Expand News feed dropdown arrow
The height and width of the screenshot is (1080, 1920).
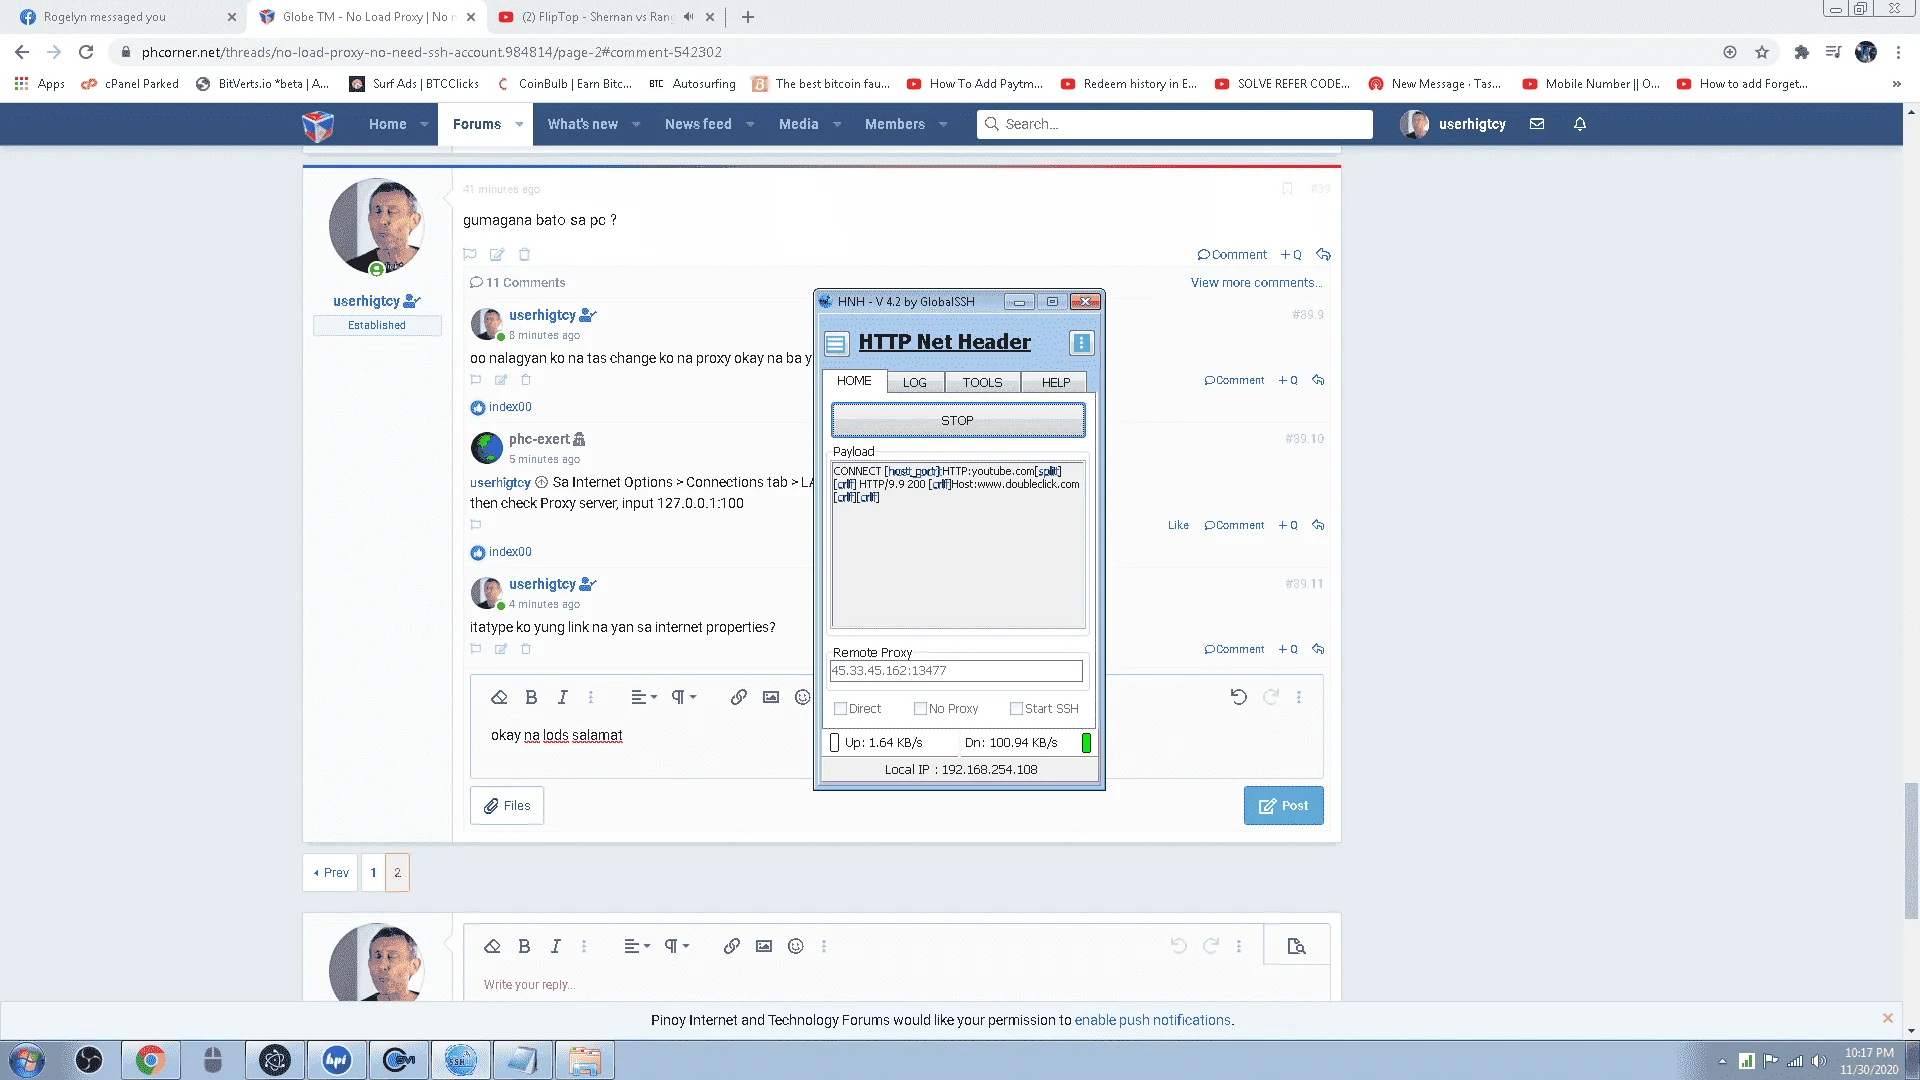(x=750, y=124)
